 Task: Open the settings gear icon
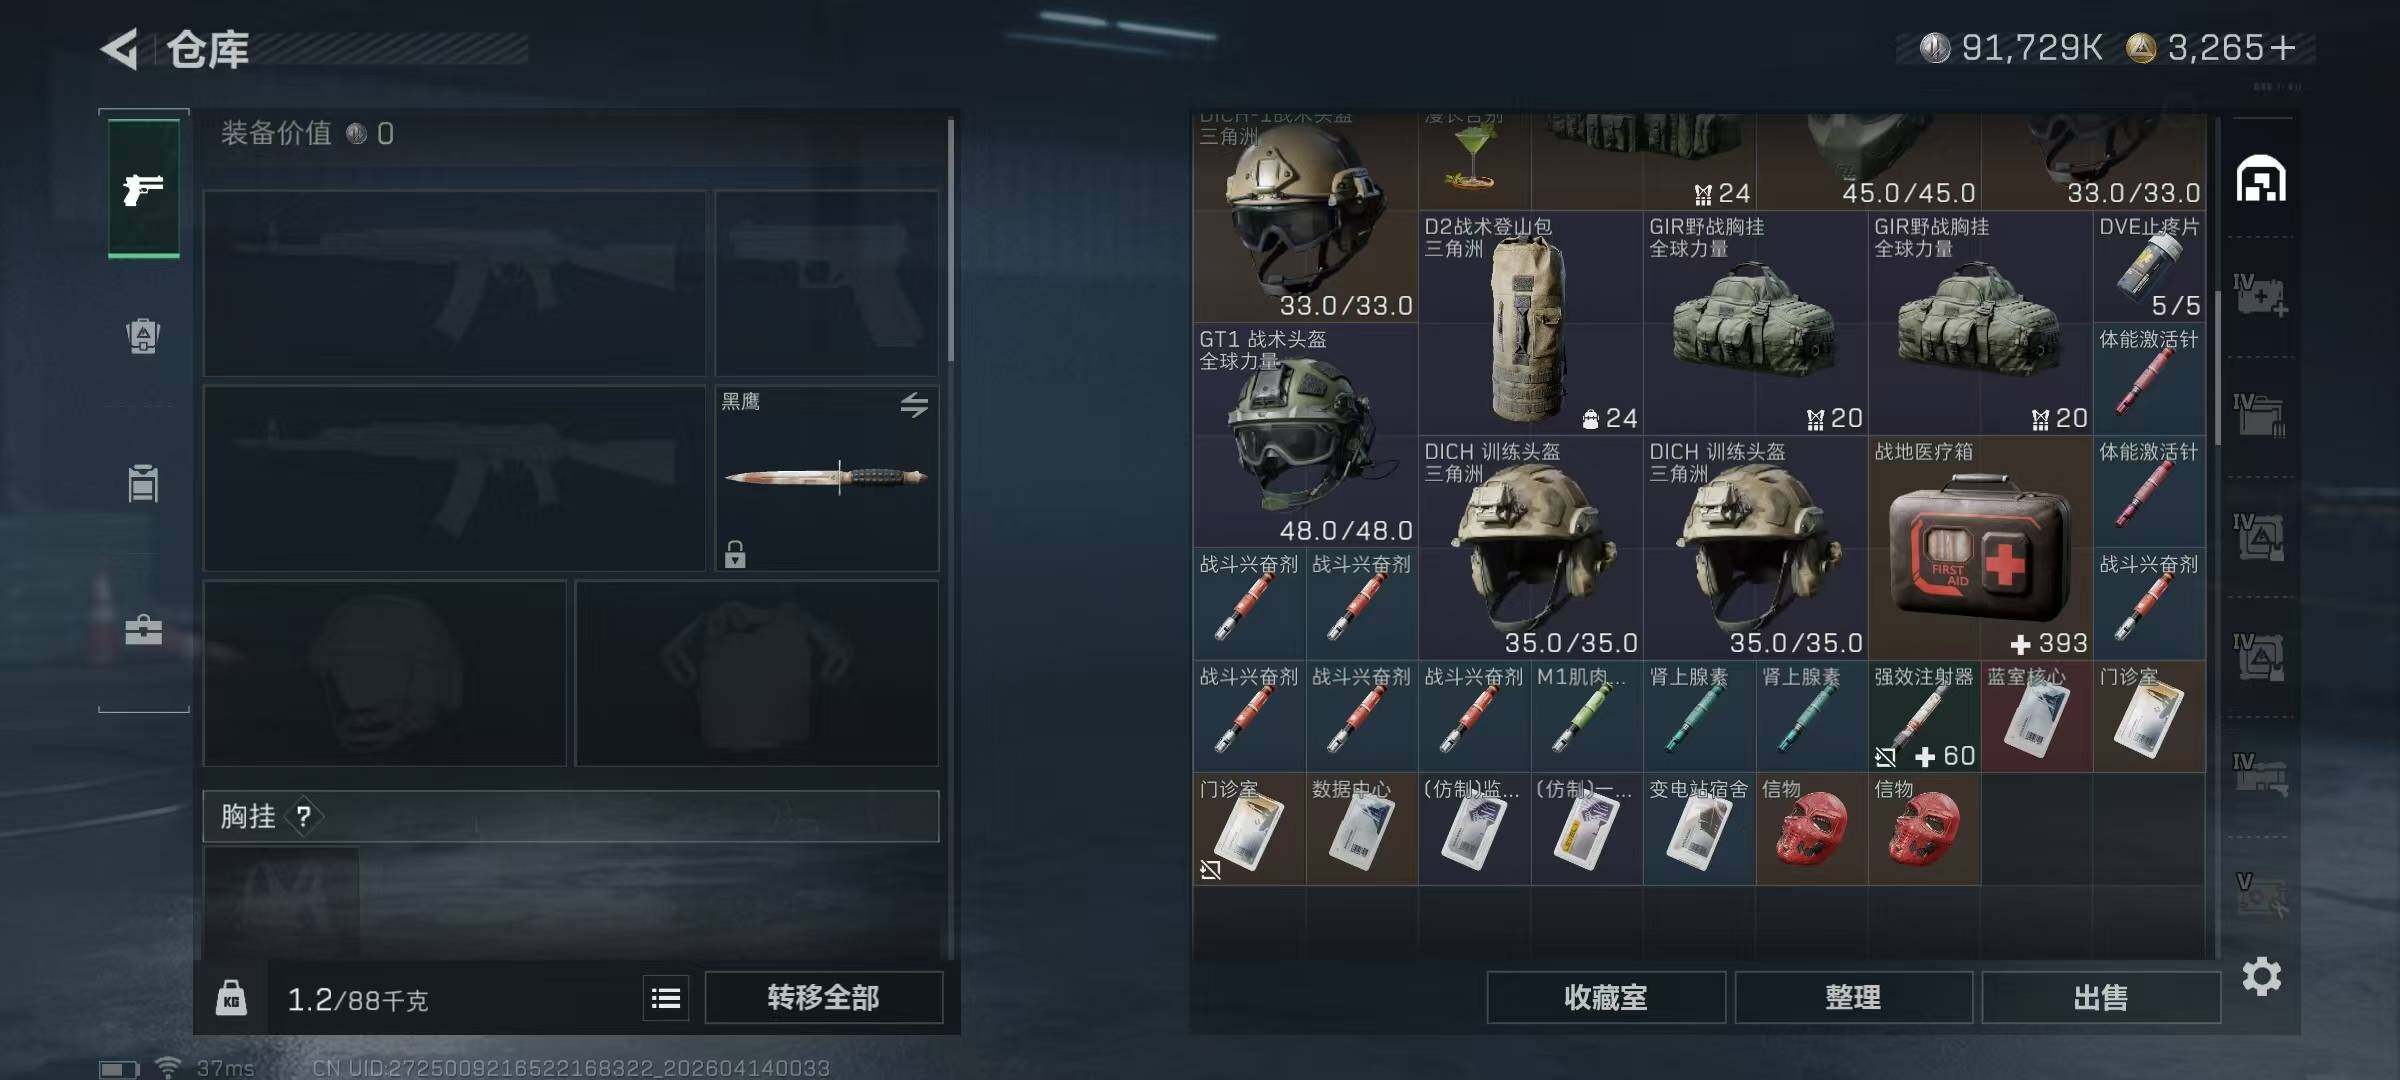point(2262,976)
